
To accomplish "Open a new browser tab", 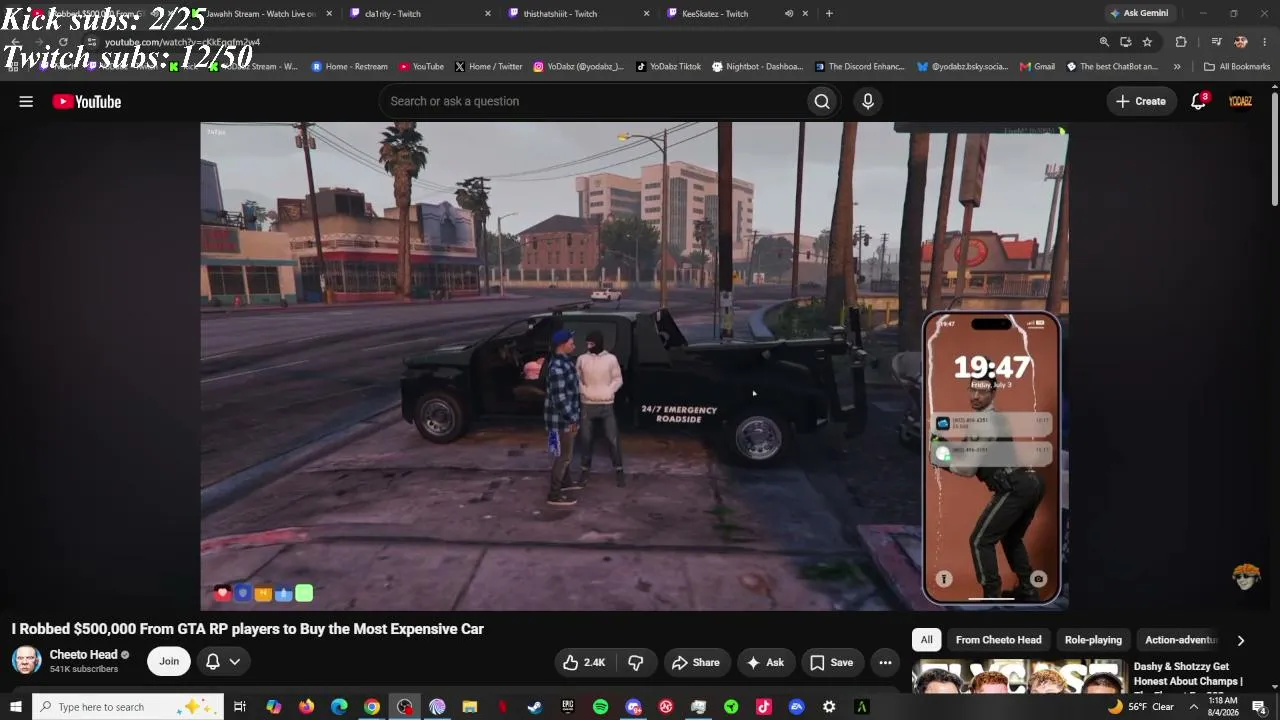I will [x=829, y=14].
